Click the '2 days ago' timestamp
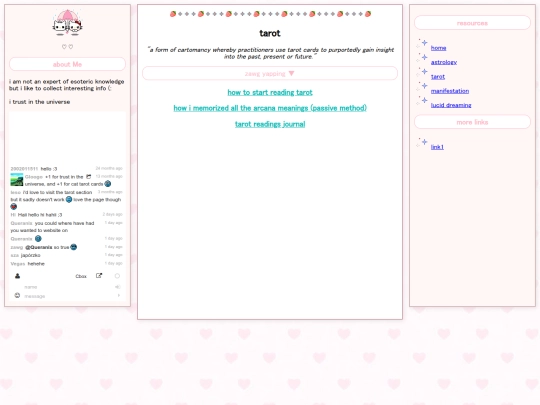540x405 pixels. point(113,214)
